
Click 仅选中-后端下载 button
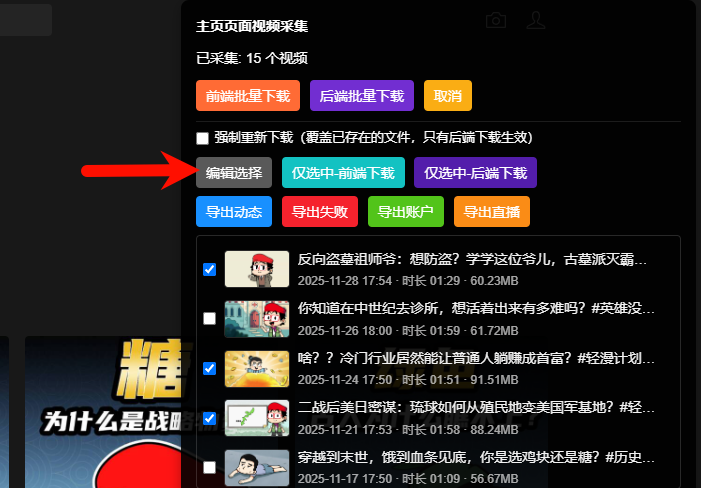[x=475, y=173]
